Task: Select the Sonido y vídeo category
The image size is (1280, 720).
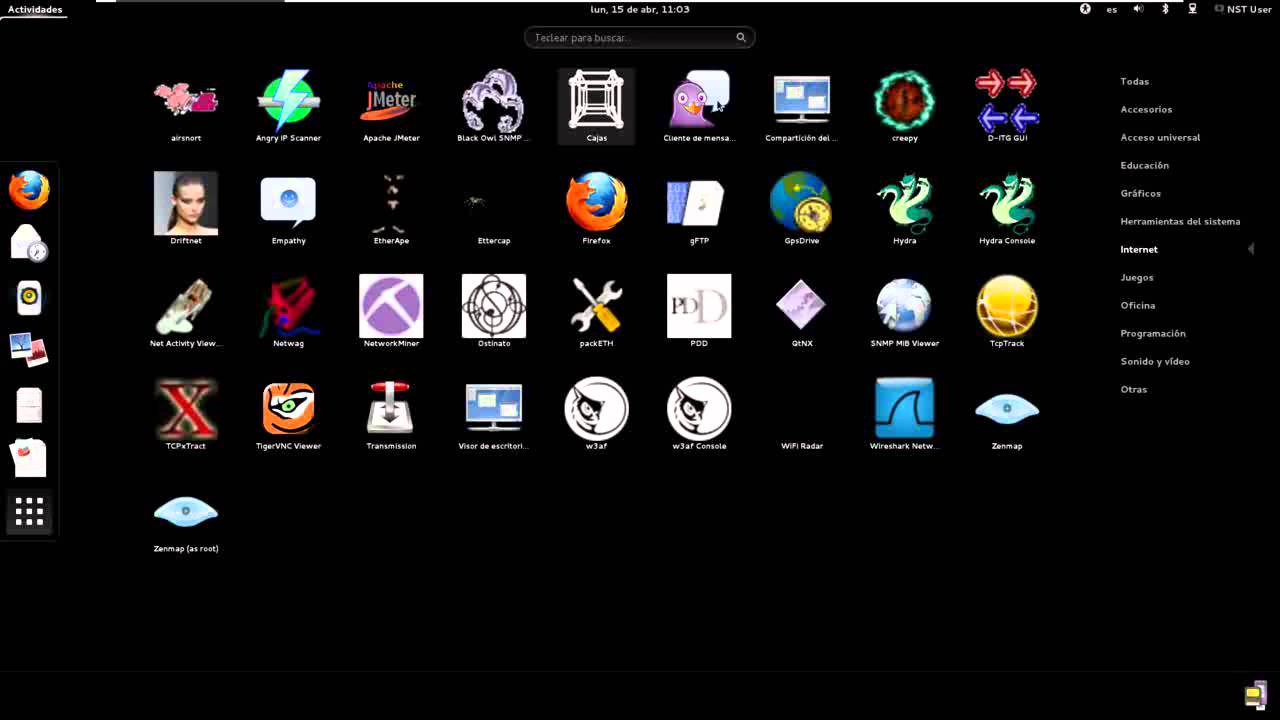Action: [1155, 361]
